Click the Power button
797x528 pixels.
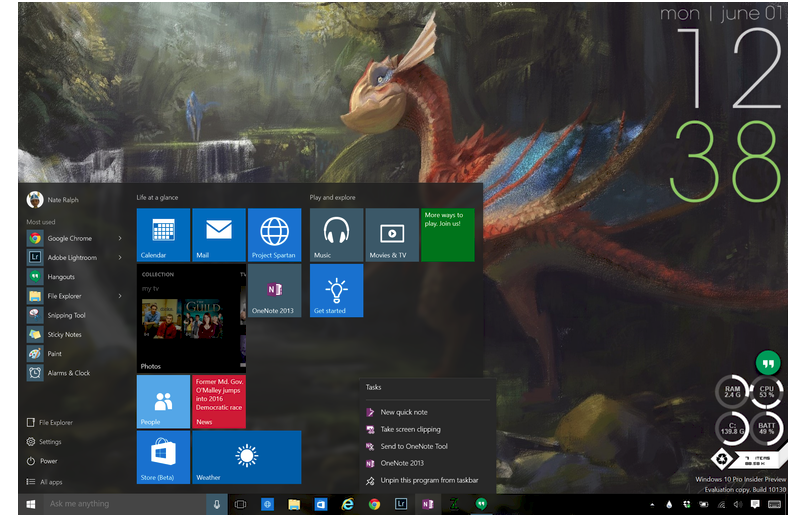click(x=42, y=461)
